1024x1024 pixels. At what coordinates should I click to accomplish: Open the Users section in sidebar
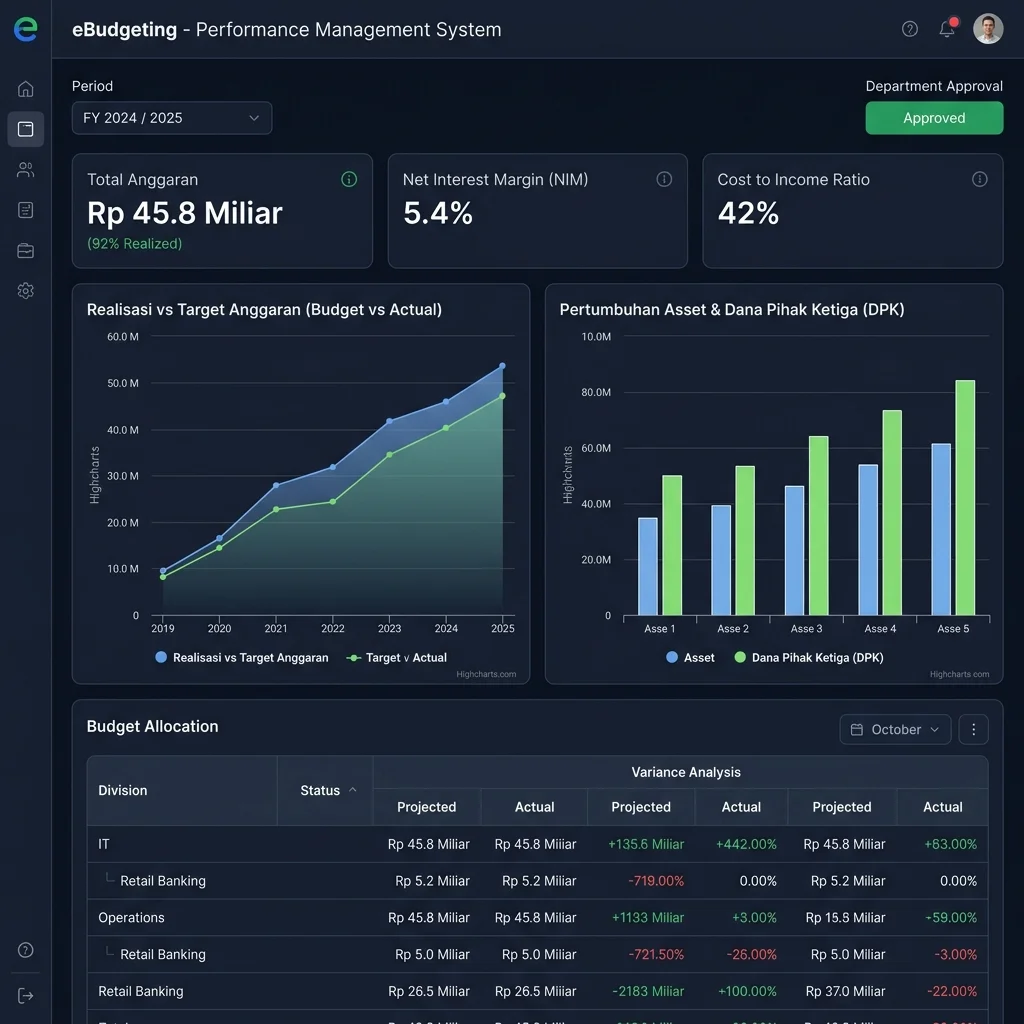pyautogui.click(x=25, y=170)
